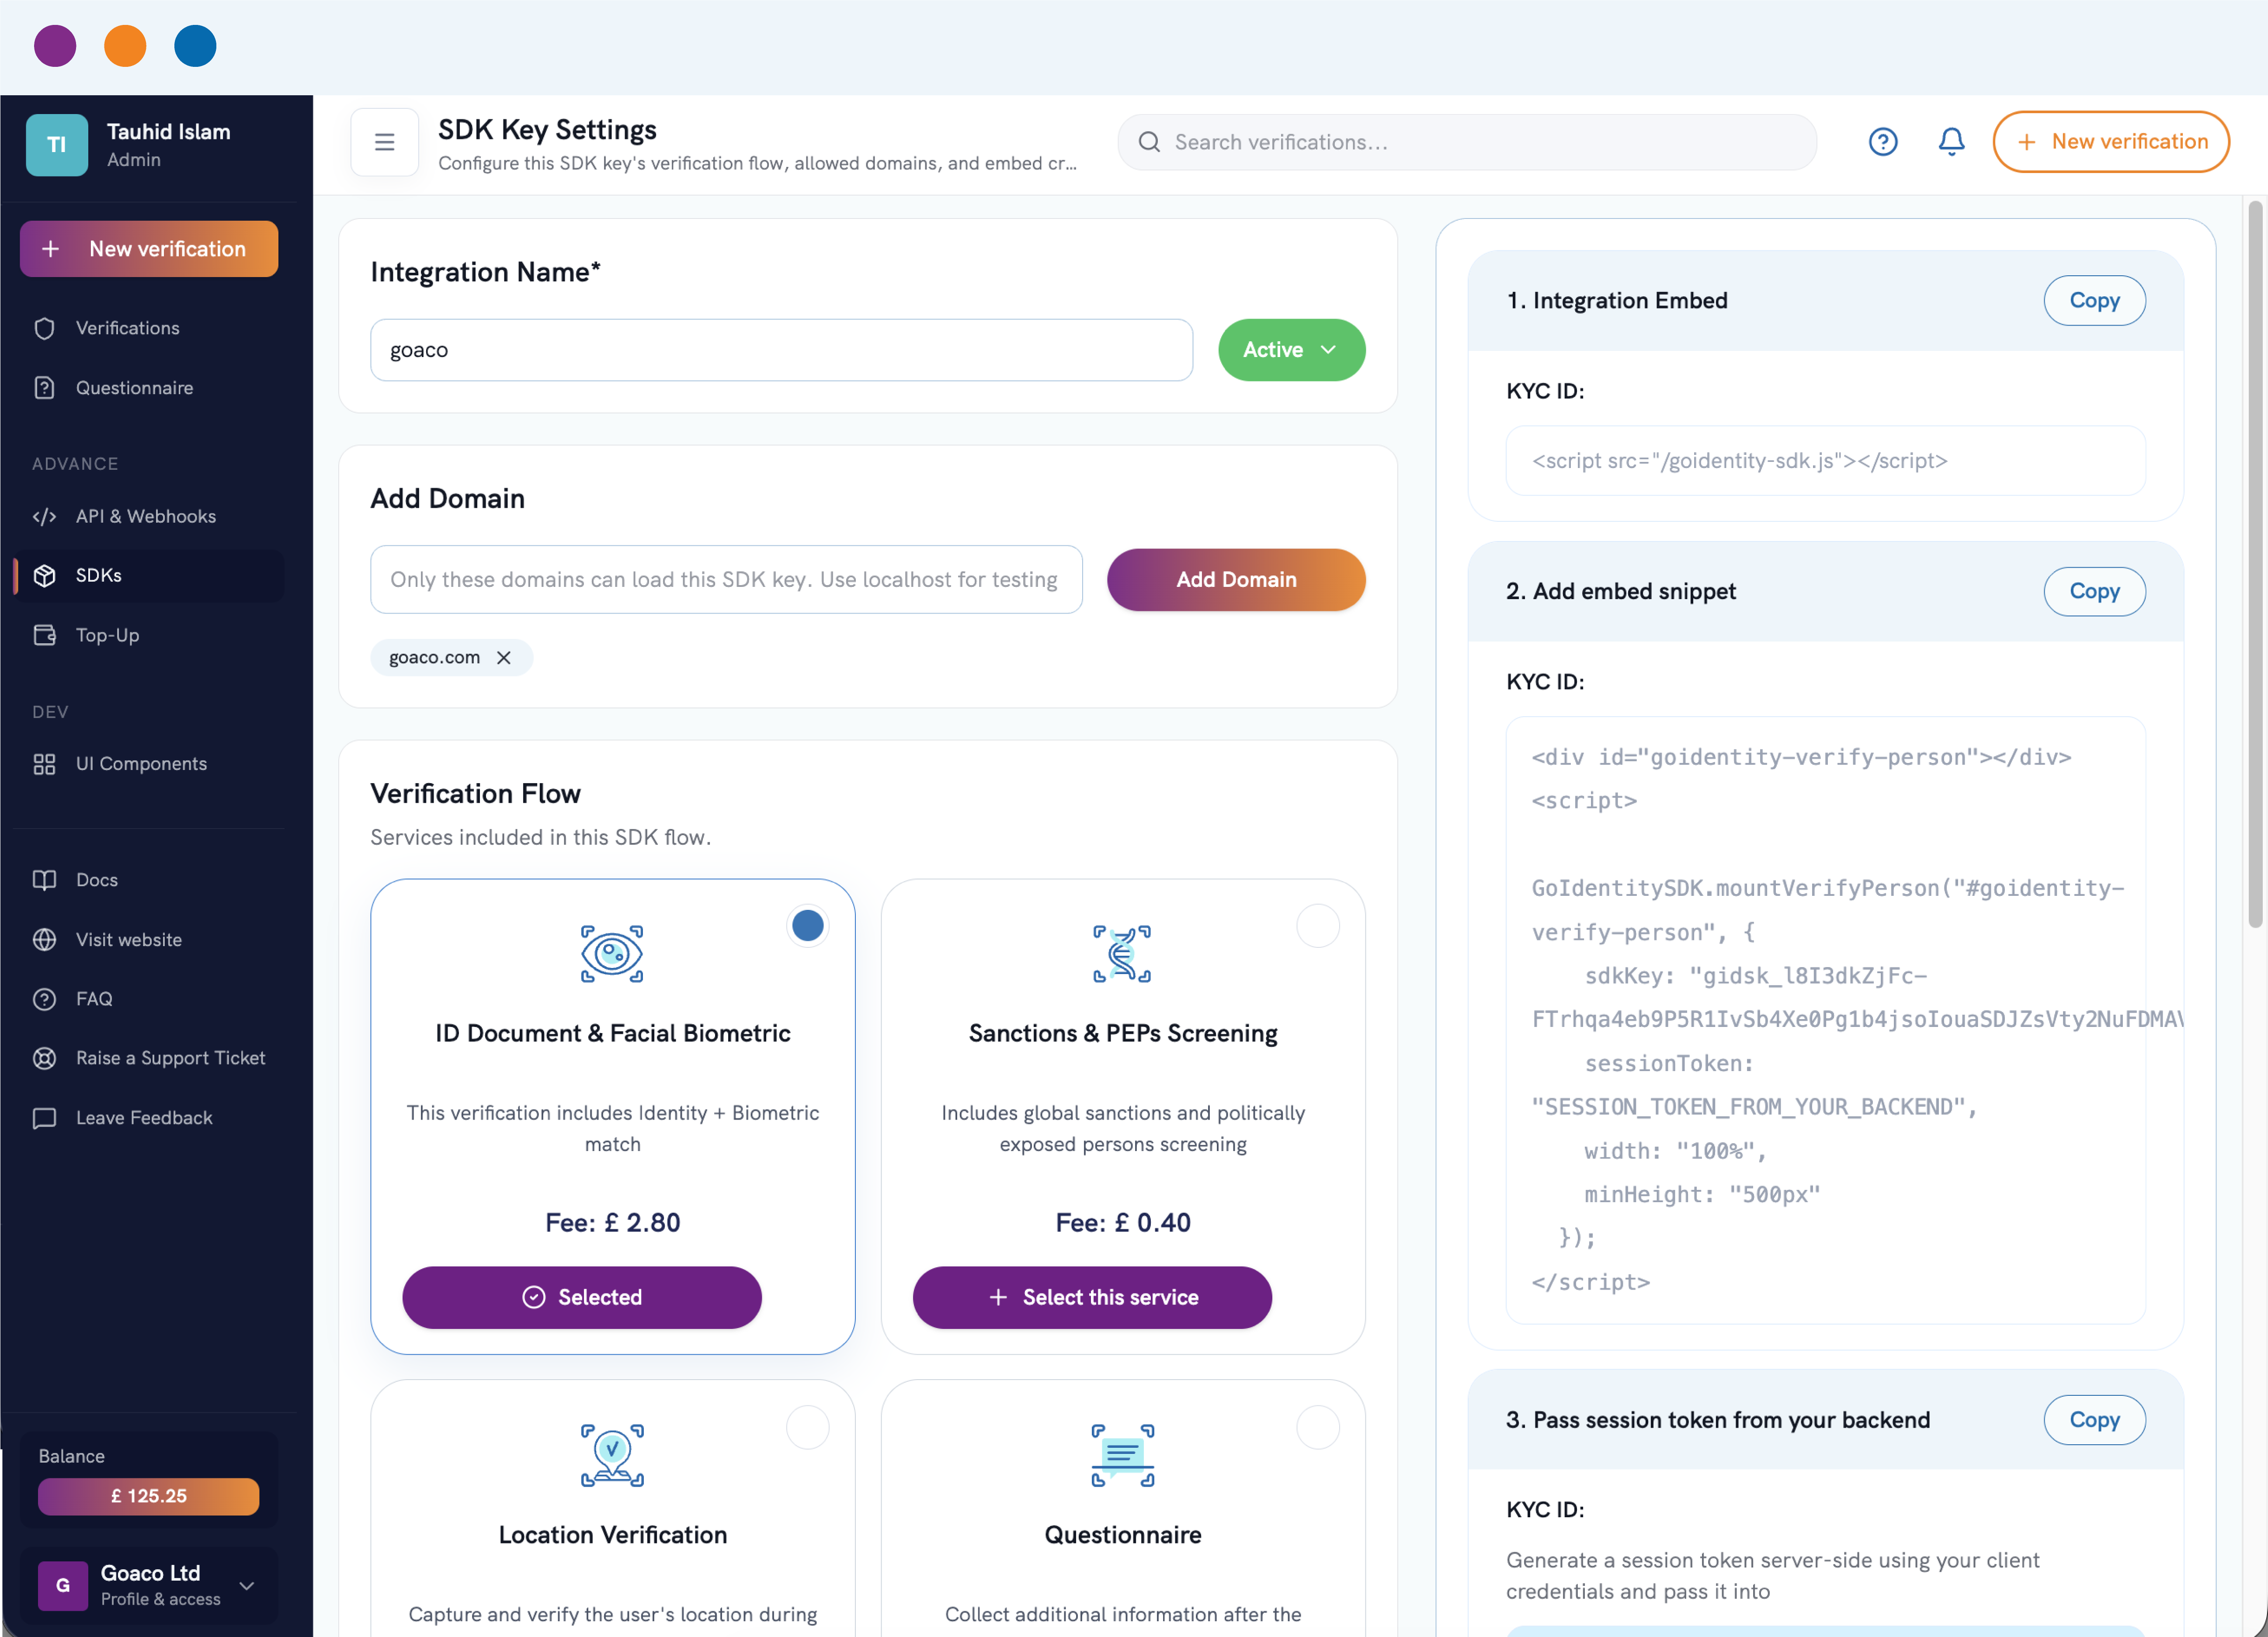Click the blue window dot
This screenshot has width=2268, height=1637.
195,46
